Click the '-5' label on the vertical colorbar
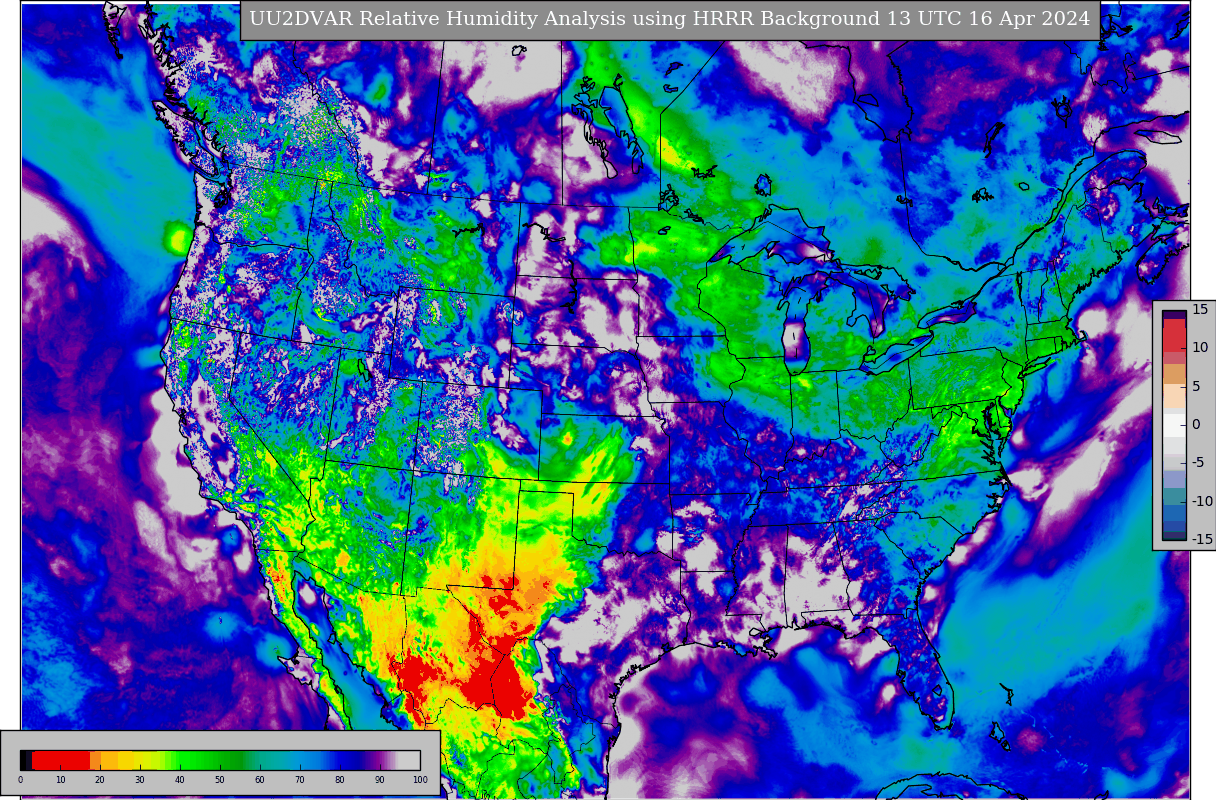Image resolution: width=1216 pixels, height=800 pixels. pyautogui.click(x=1198, y=462)
